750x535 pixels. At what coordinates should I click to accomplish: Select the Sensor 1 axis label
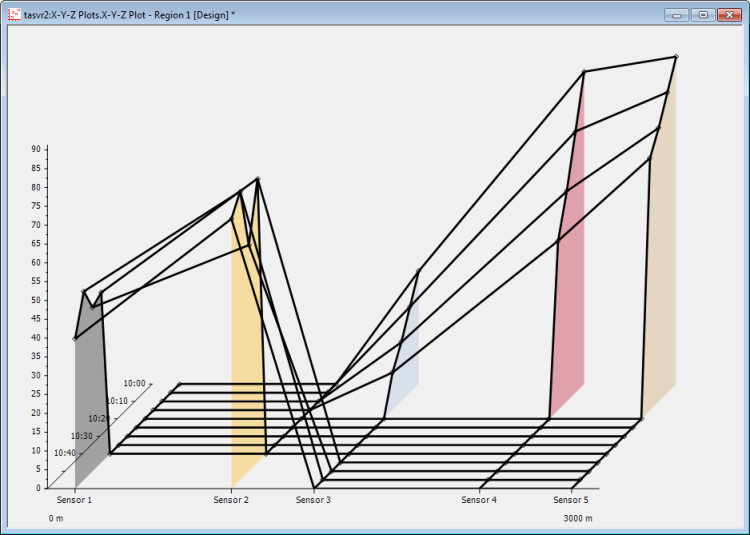pyautogui.click(x=75, y=499)
